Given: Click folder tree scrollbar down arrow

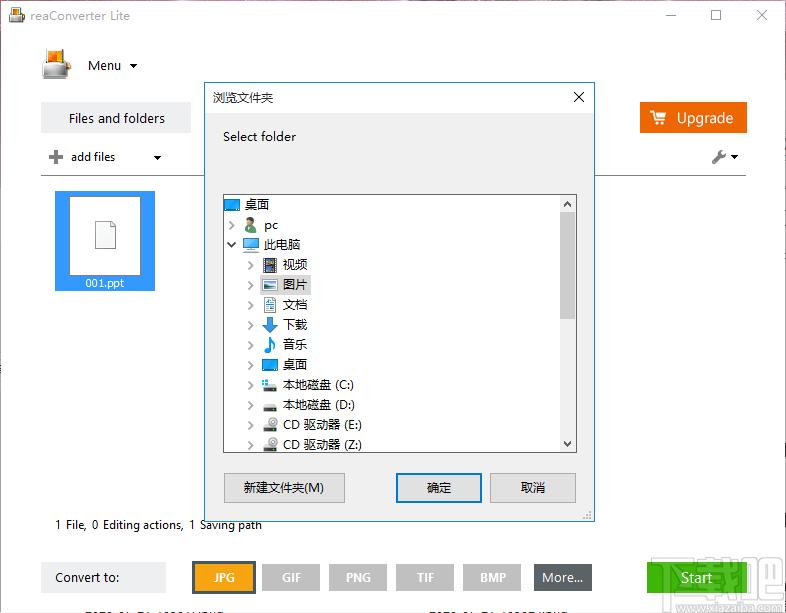Looking at the screenshot, I should coord(567,444).
